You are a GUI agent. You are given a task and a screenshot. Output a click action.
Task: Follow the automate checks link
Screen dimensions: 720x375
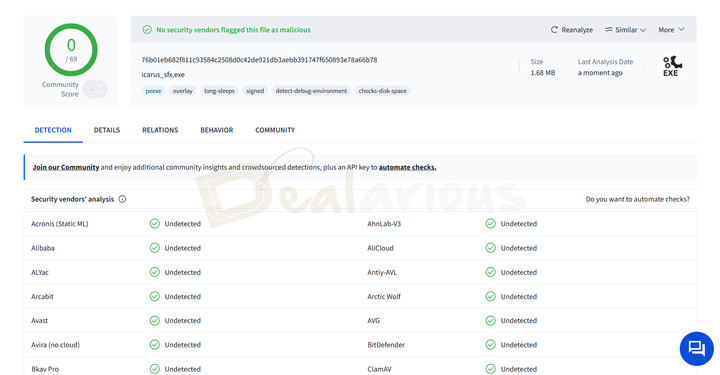point(407,167)
